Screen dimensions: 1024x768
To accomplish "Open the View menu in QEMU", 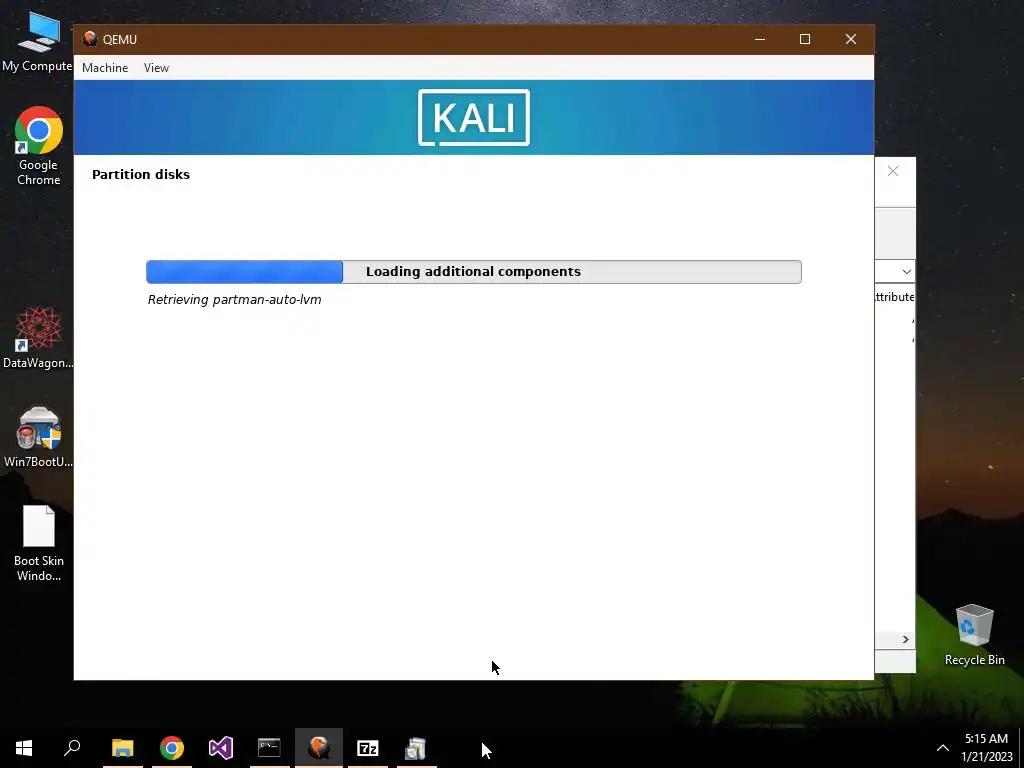I will (156, 68).
